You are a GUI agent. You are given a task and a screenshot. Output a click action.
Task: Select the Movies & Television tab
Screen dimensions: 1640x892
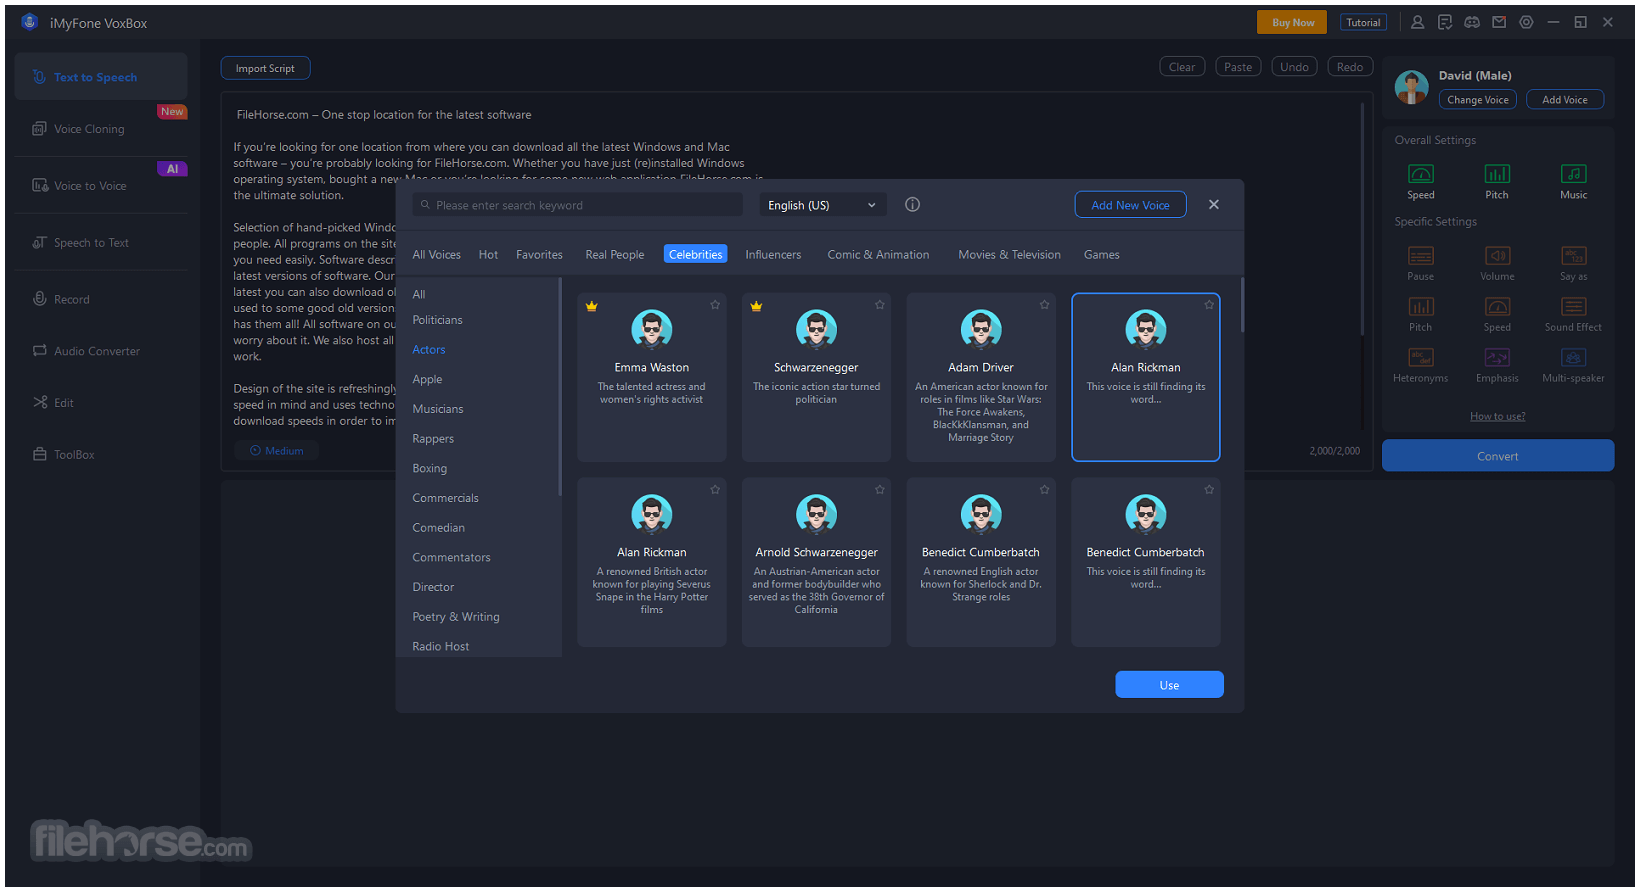click(1009, 255)
